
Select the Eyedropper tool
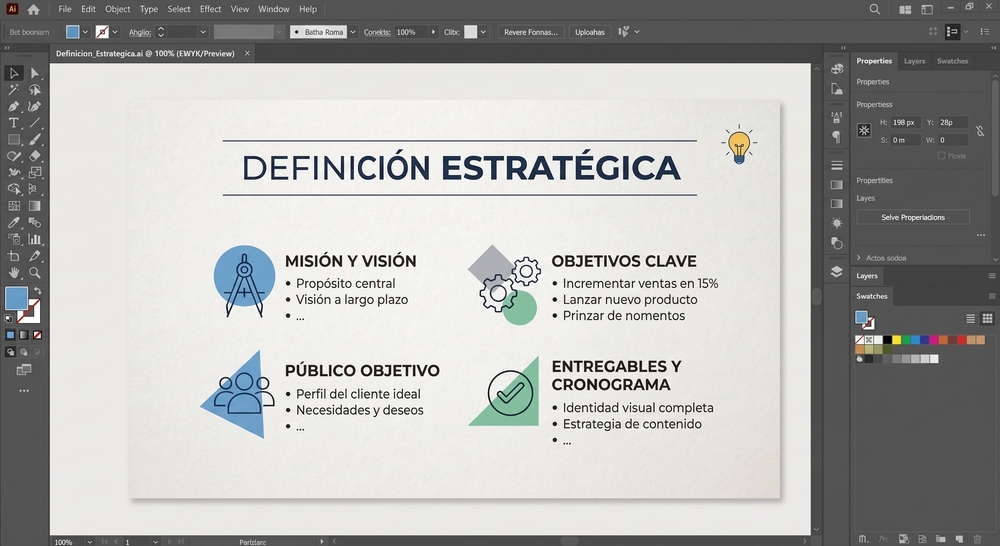pos(13,223)
